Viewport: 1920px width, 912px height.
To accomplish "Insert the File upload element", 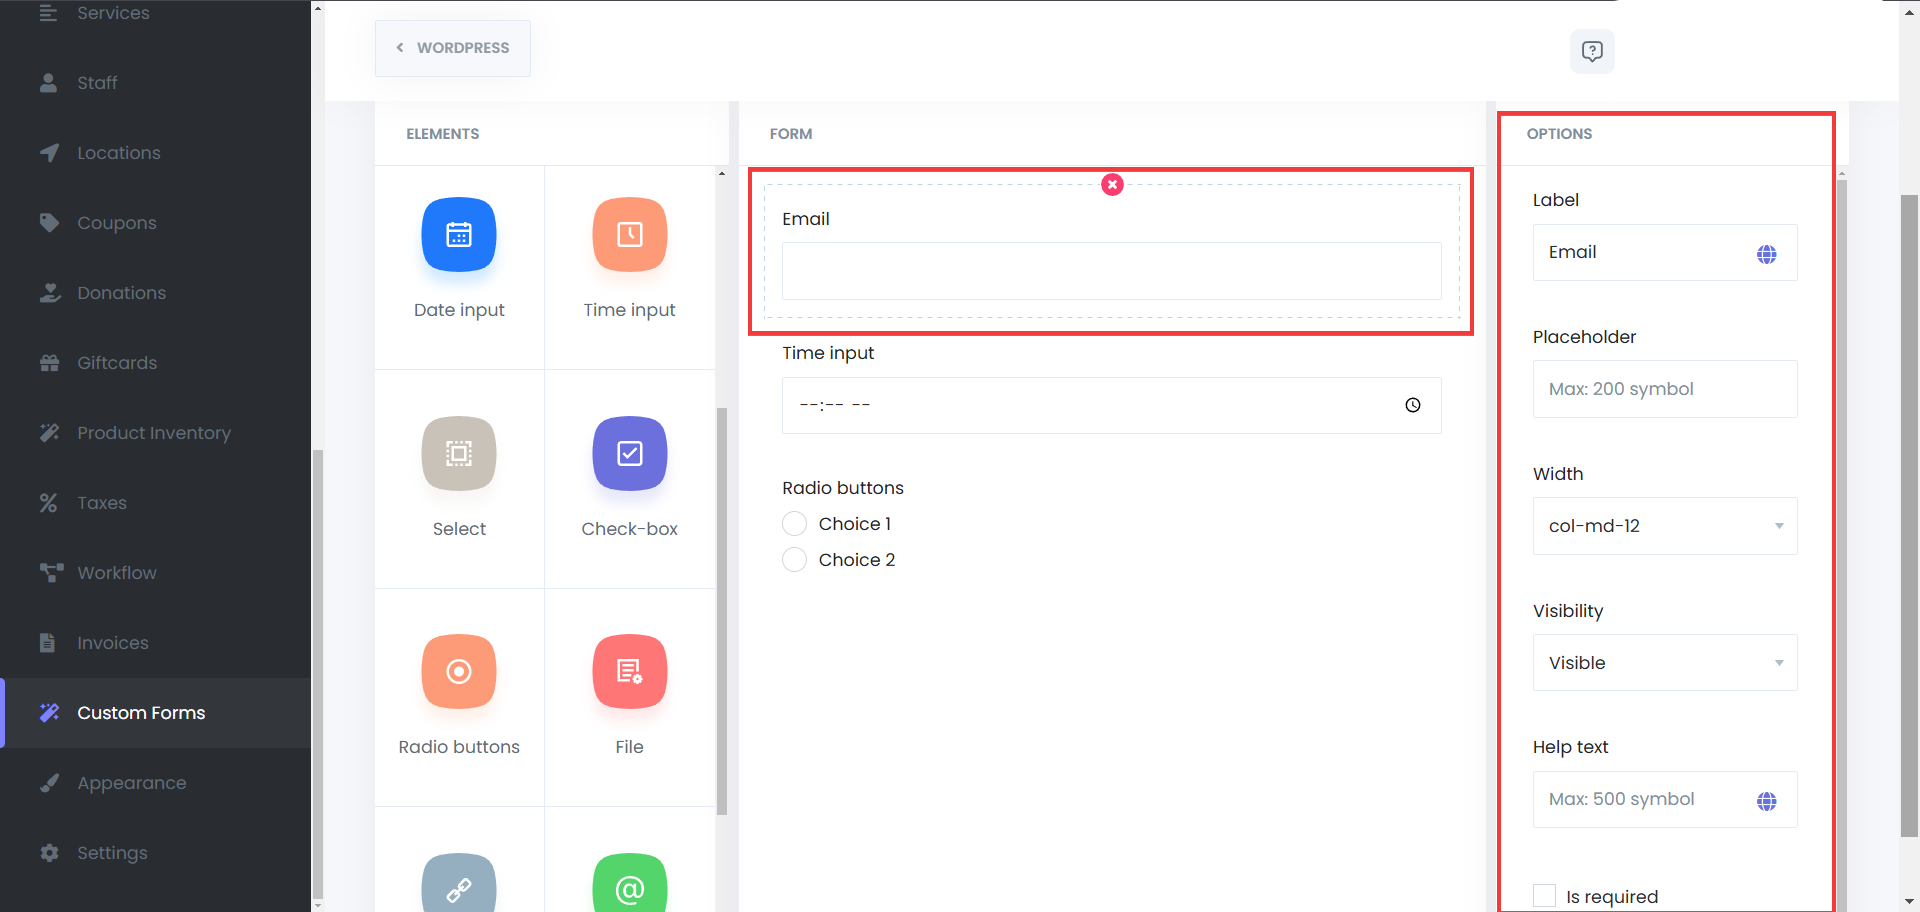I will [629, 672].
